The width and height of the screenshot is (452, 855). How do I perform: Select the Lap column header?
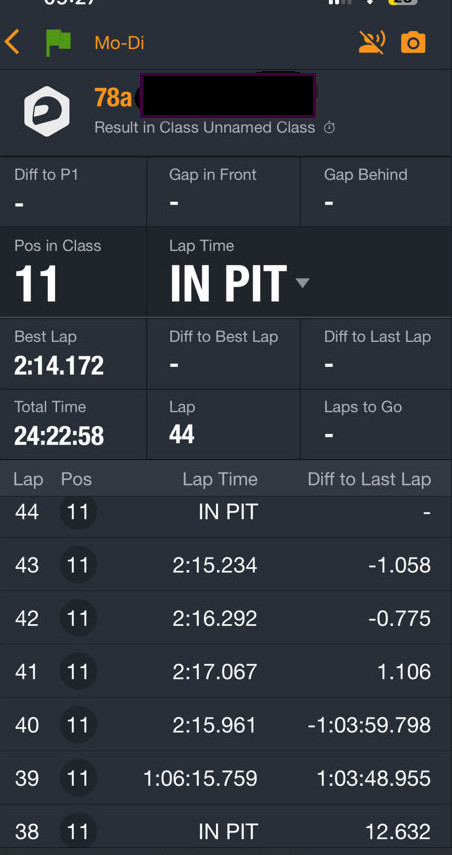coord(28,479)
